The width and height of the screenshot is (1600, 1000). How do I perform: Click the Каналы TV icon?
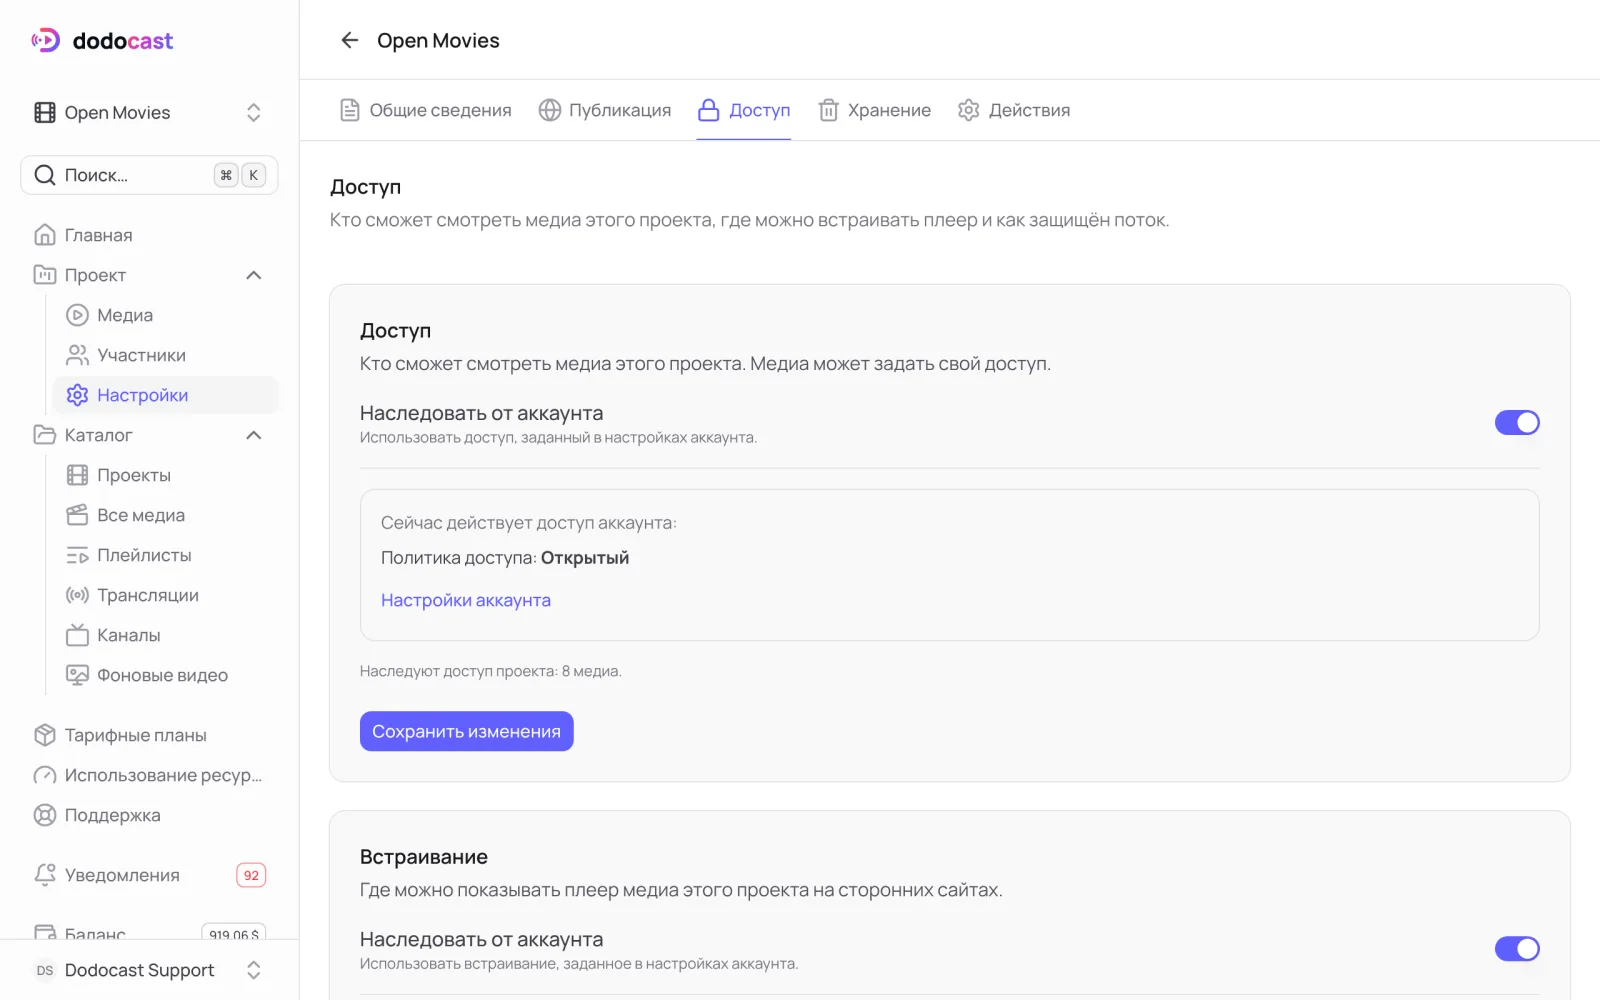click(77, 635)
